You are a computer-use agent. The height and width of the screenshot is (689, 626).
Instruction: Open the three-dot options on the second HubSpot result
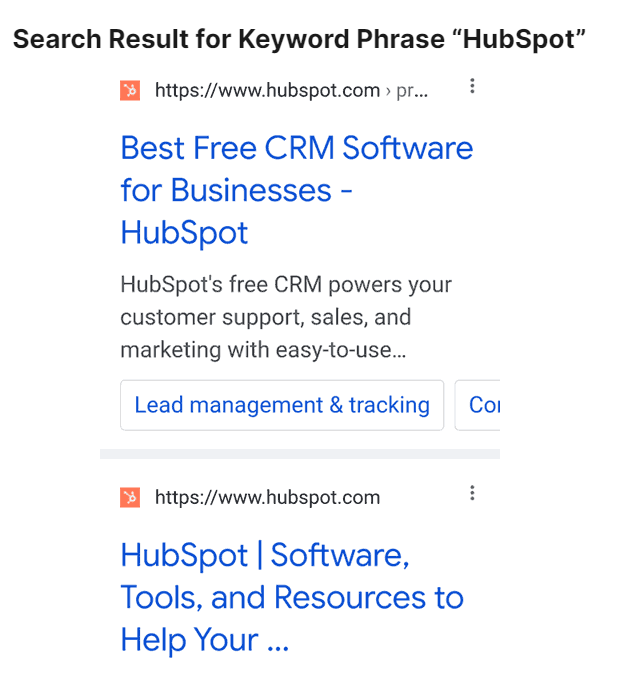(x=472, y=493)
